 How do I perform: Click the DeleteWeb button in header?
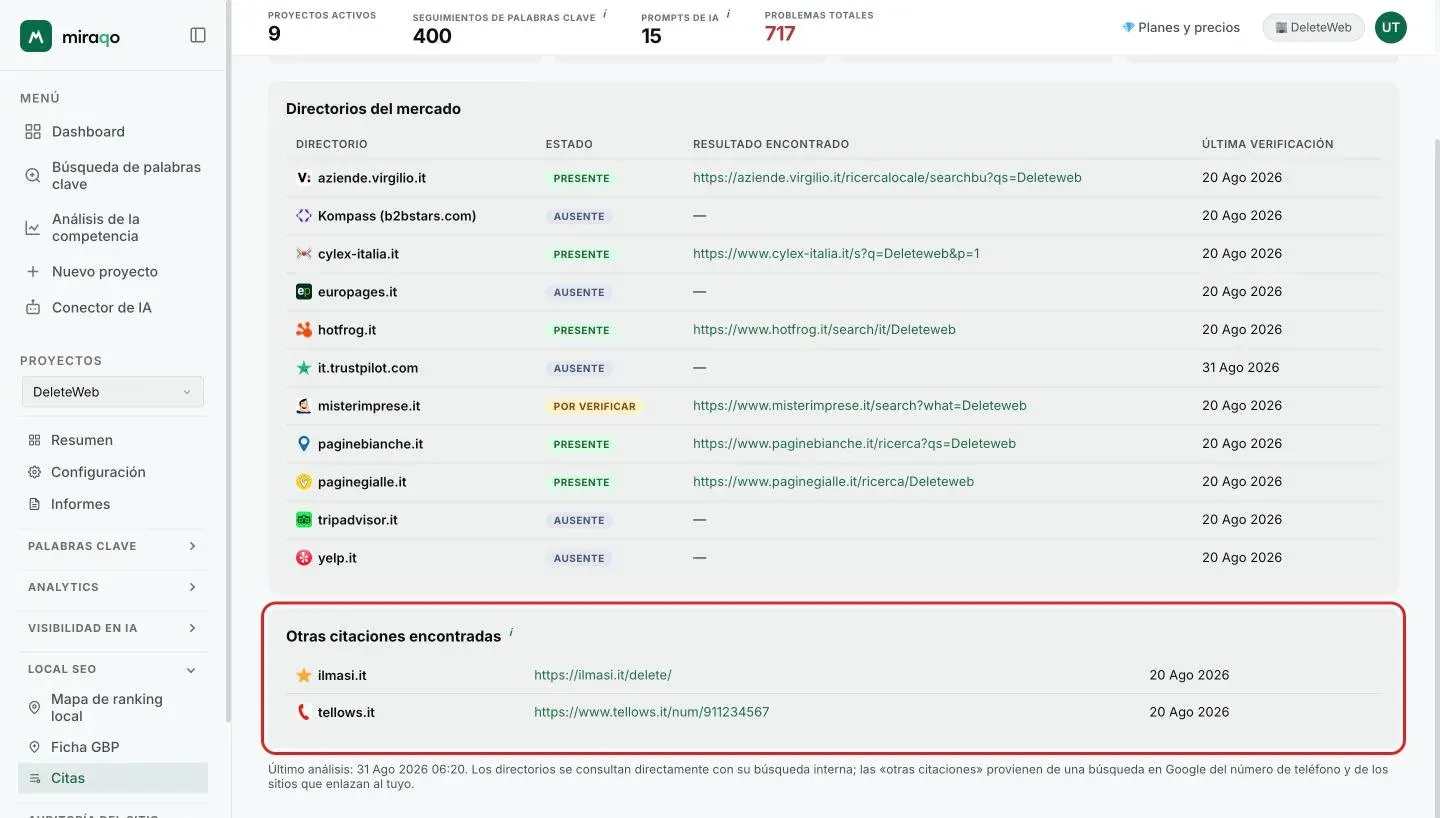[1313, 27]
